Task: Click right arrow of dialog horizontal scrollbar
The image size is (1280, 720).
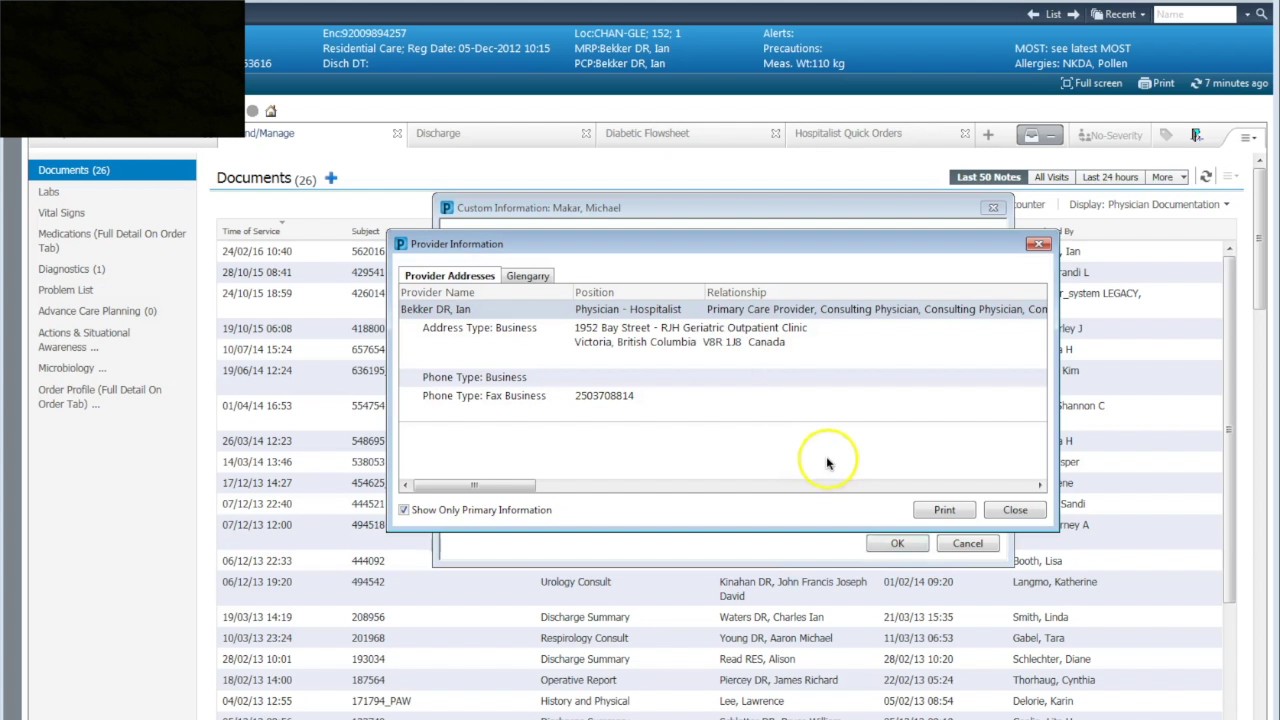Action: 1040,485
